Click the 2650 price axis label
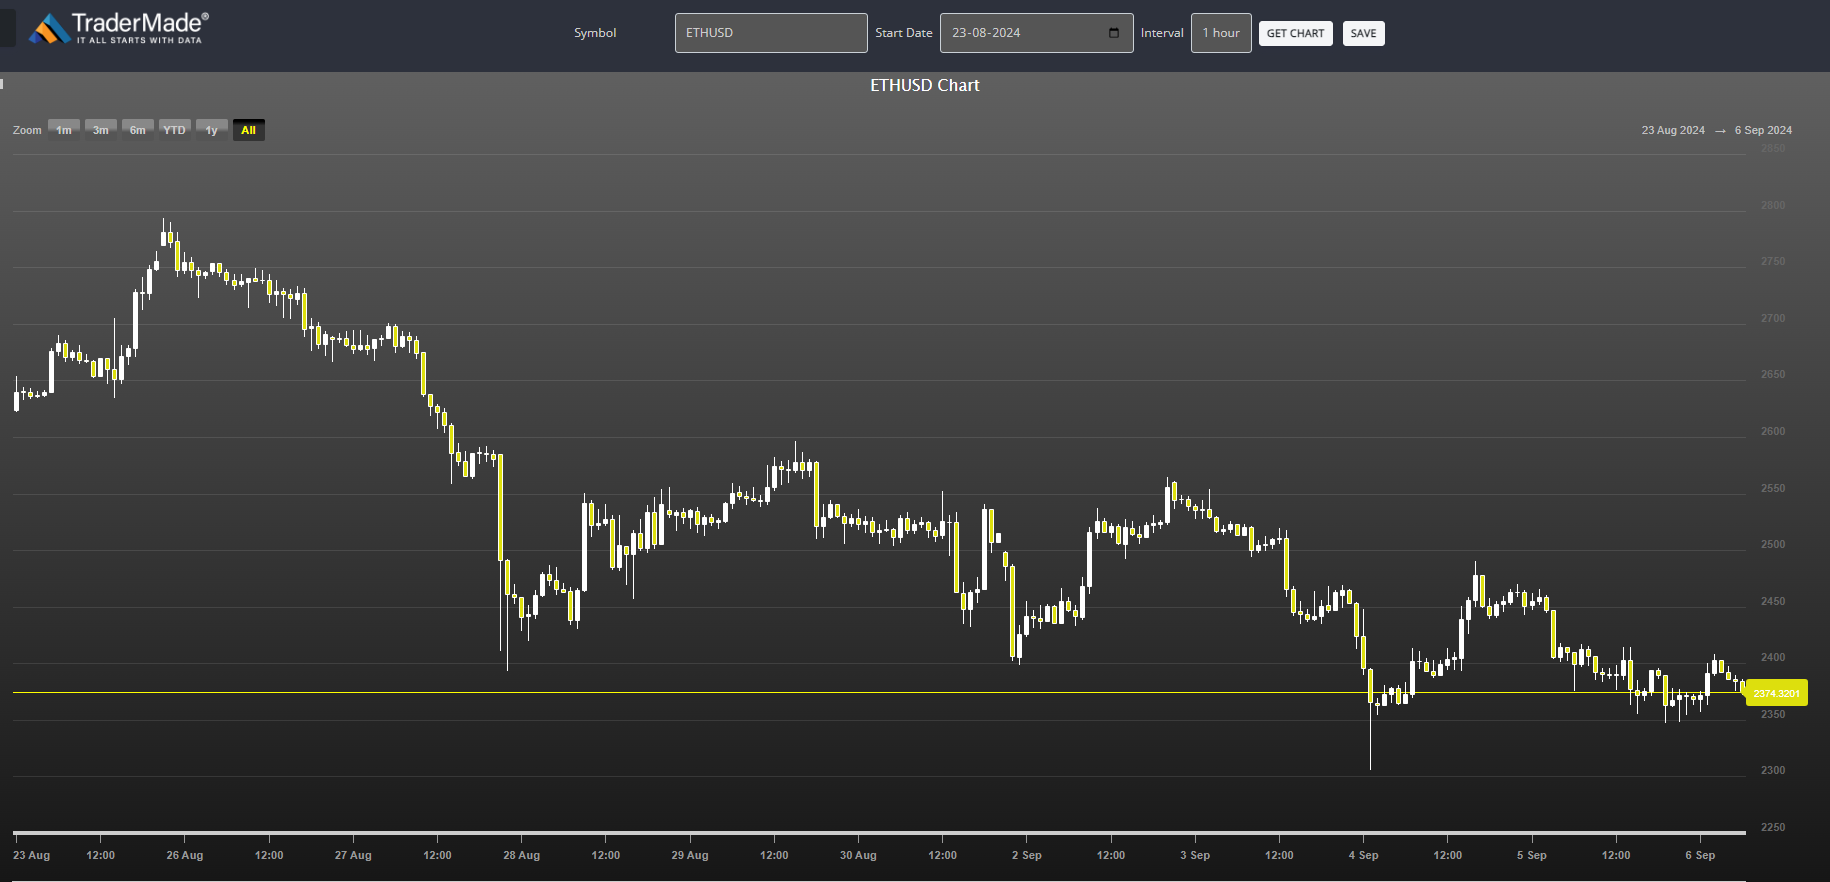Screen dimensions: 1830x882 (1773, 374)
